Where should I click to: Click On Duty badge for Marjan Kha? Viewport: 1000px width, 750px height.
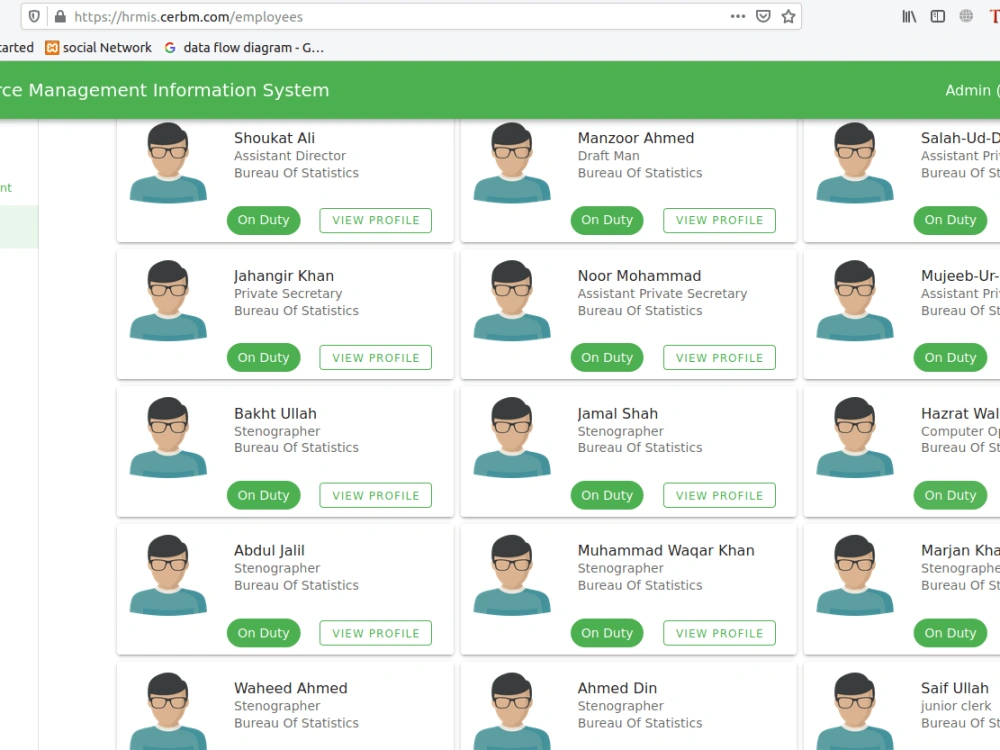(x=950, y=633)
